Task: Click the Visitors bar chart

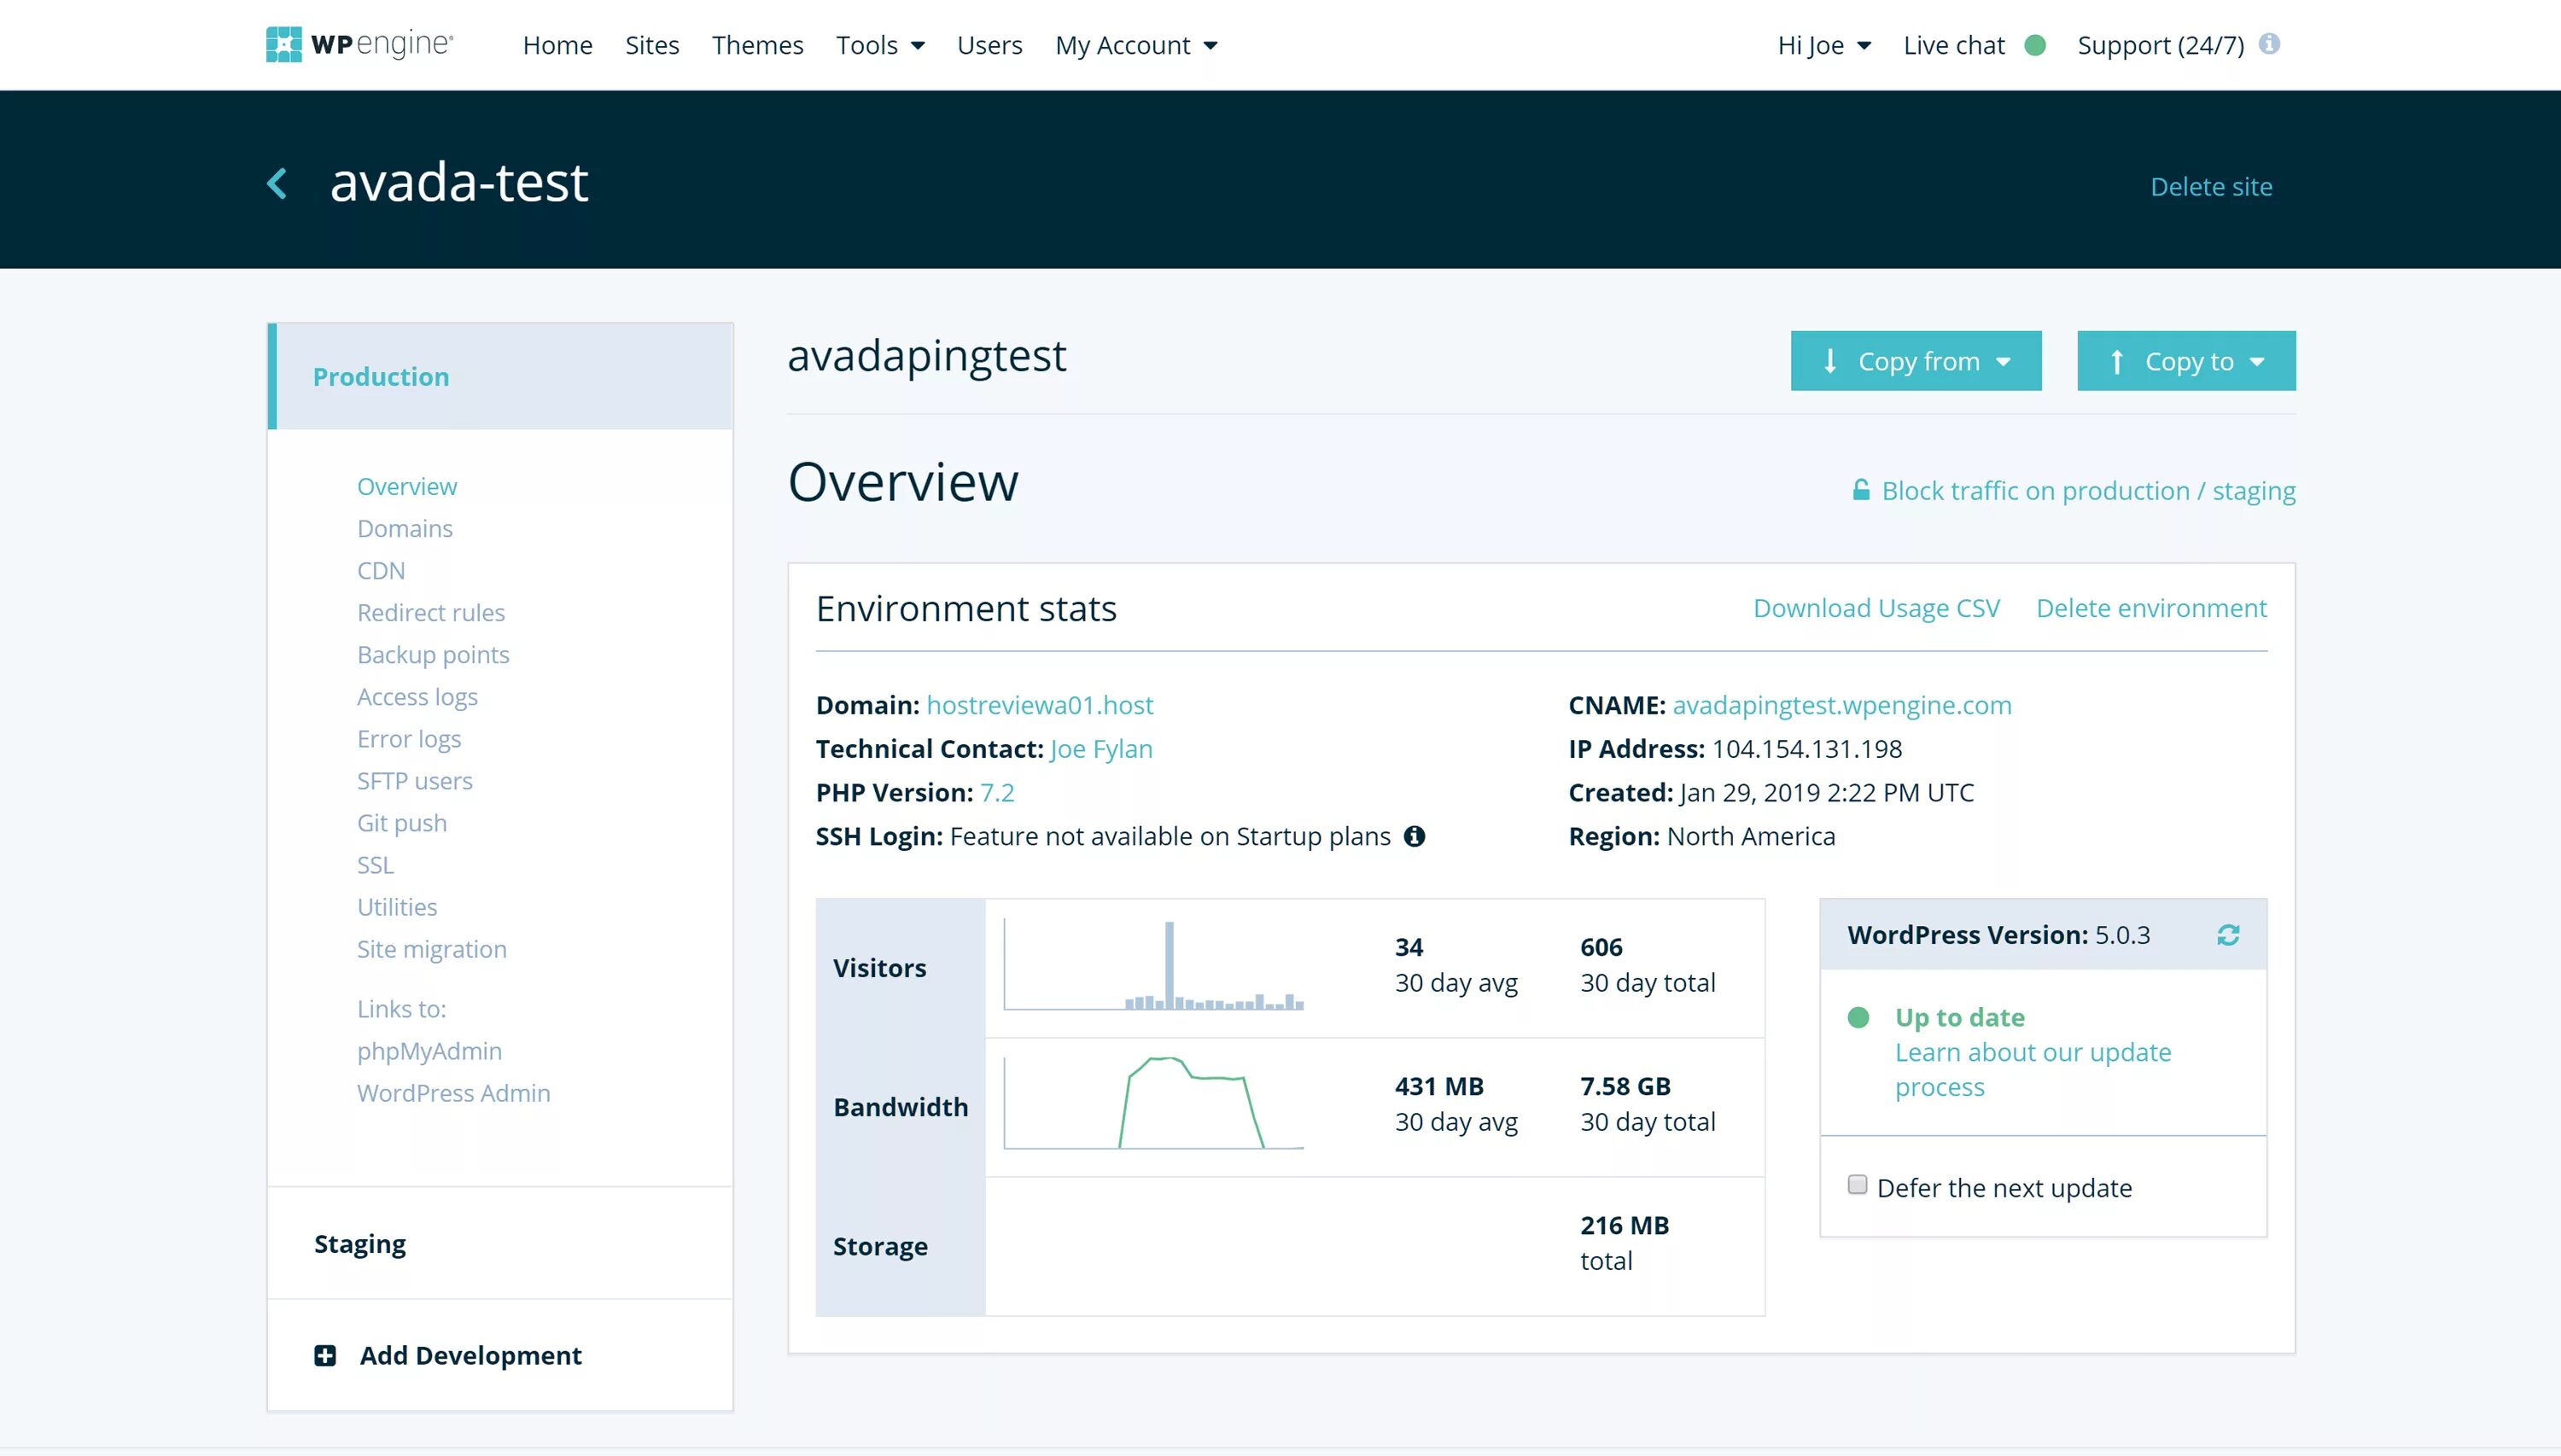Action: [1153, 966]
